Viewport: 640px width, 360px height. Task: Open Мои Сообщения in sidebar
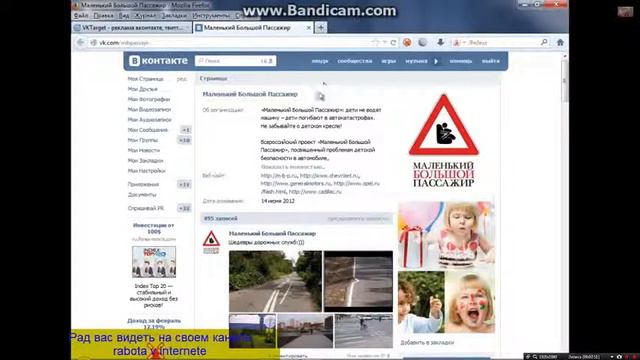147,130
